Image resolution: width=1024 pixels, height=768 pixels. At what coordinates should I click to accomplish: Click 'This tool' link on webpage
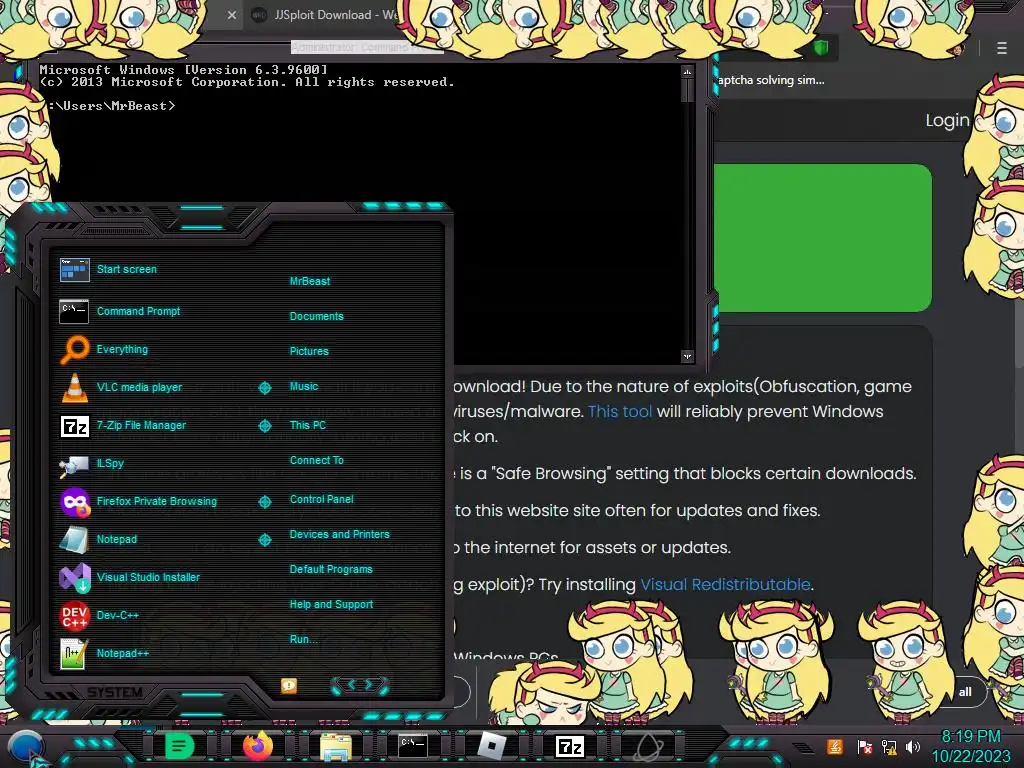click(620, 411)
